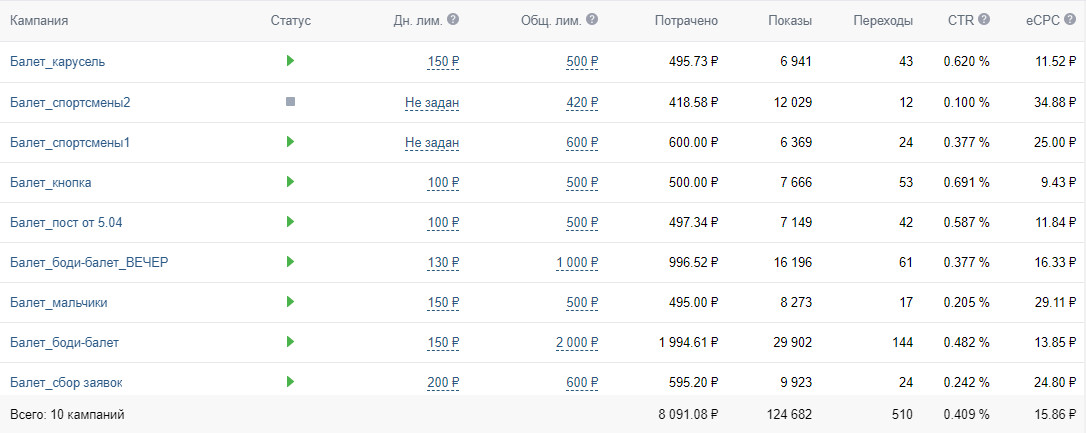Click green play status icon for Балет_карусель

(290, 61)
